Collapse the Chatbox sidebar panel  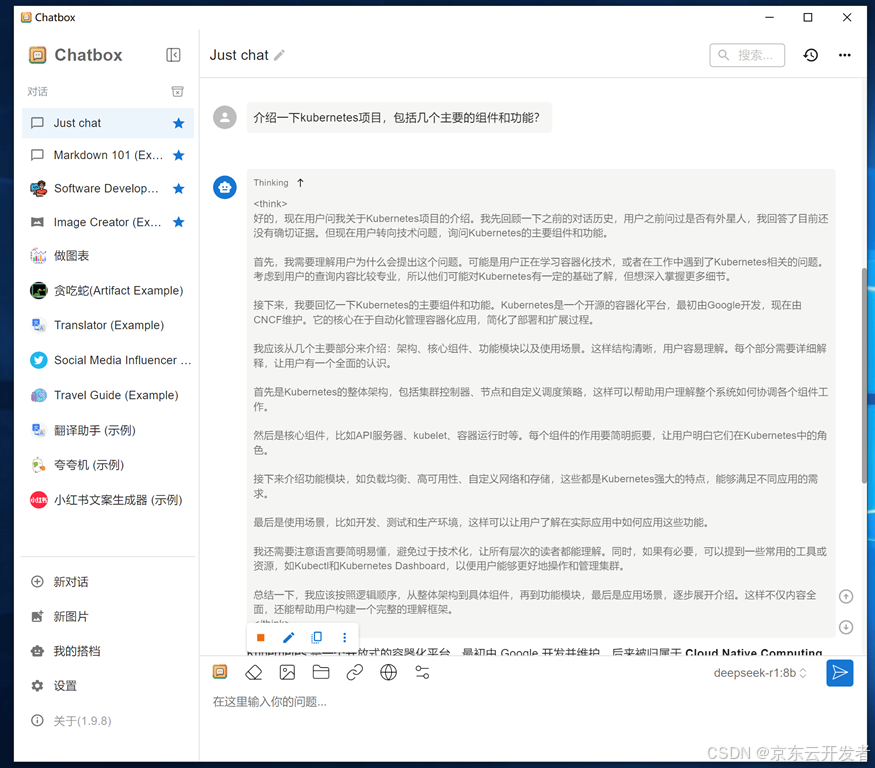pyautogui.click(x=173, y=55)
